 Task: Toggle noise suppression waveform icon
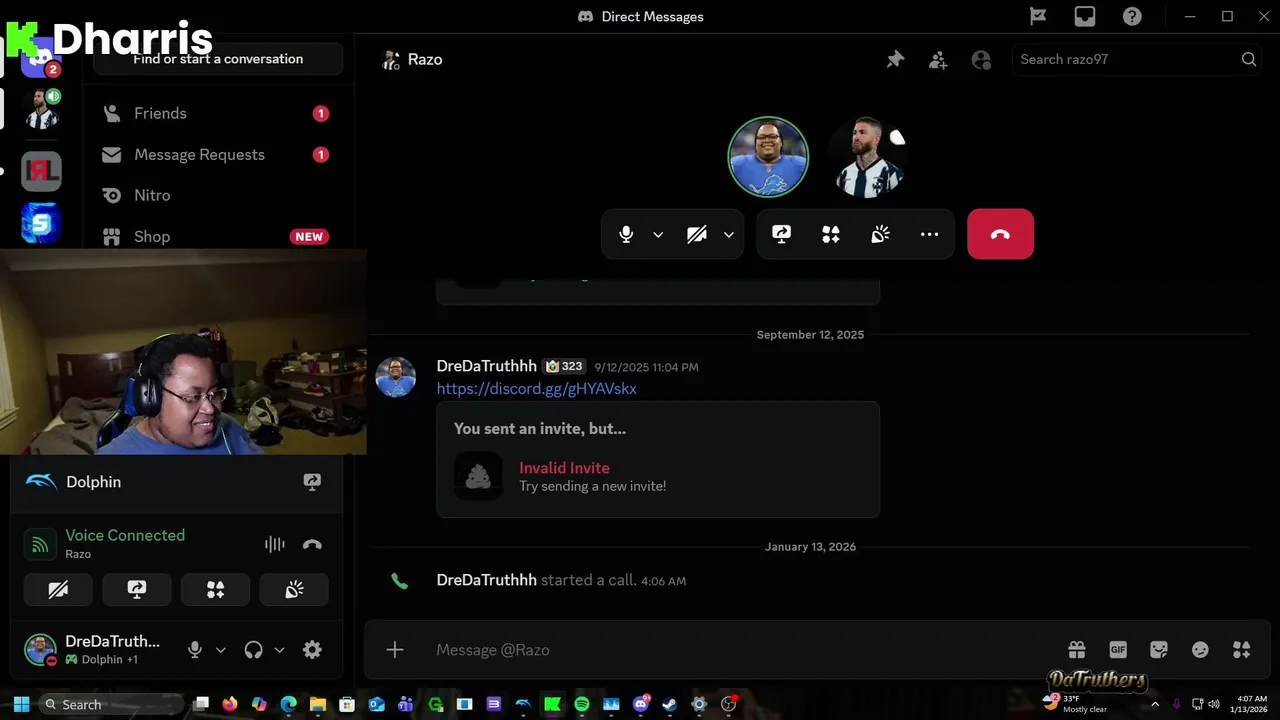pos(275,544)
